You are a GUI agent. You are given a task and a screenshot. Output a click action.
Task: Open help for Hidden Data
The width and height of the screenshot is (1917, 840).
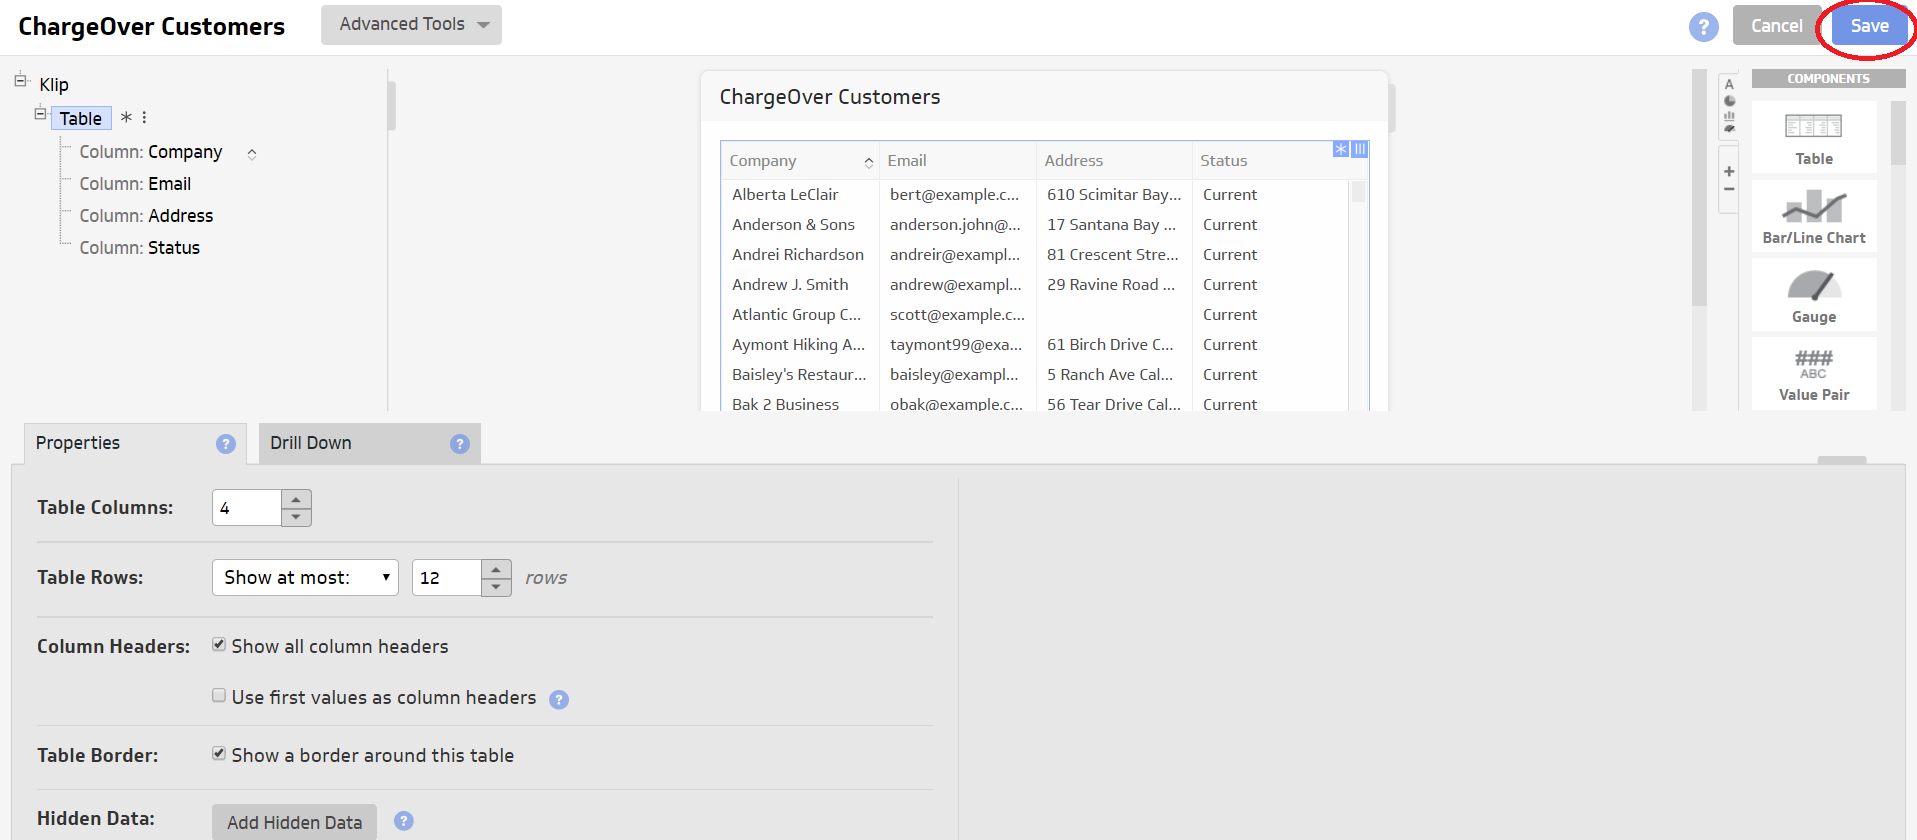click(x=404, y=821)
